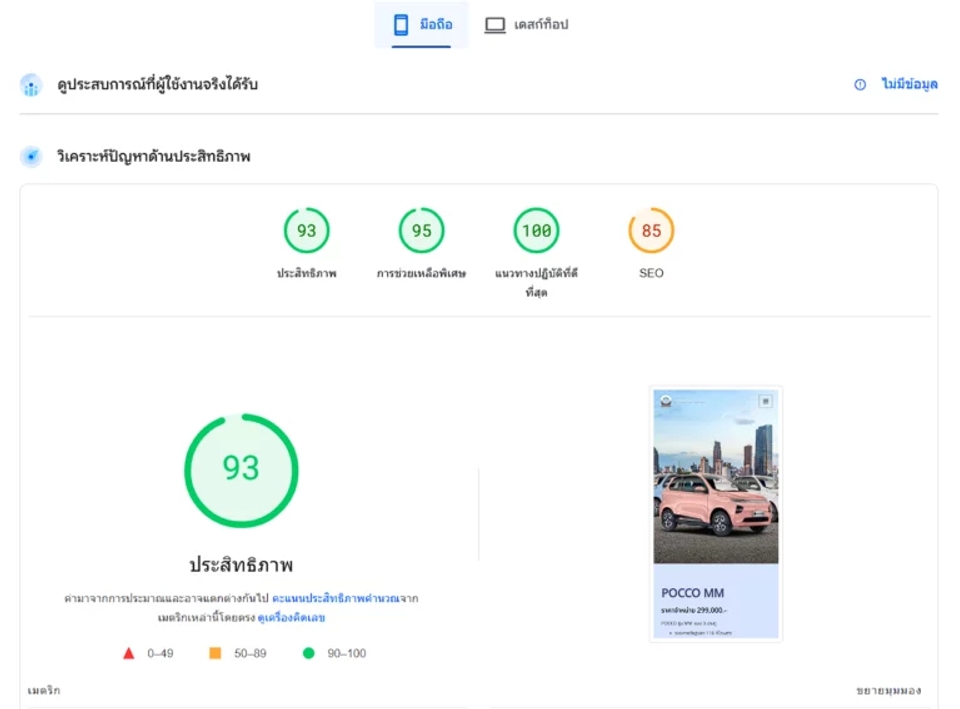Click the real user experience icon

point(31,85)
